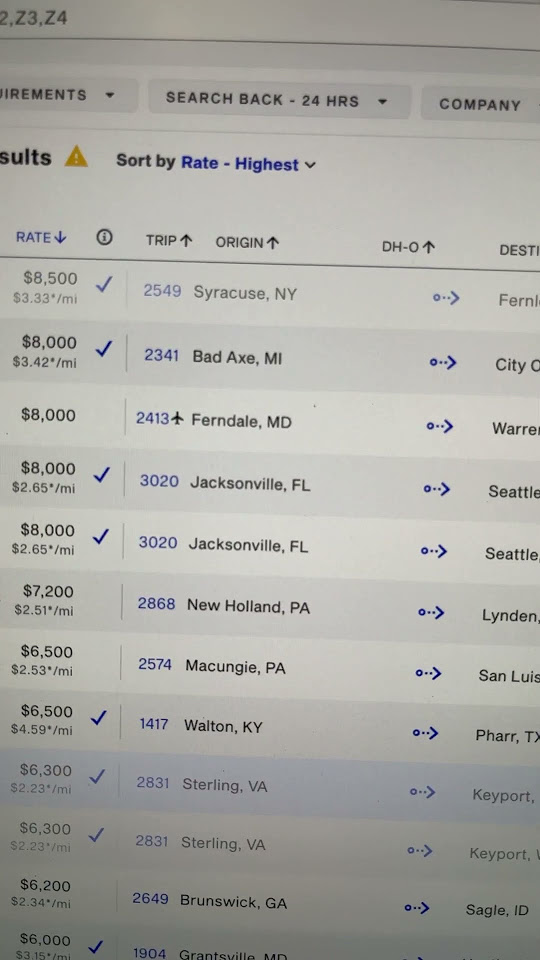
Task: Click the airplane icon beside Ferndale, MD
Action: point(178,419)
